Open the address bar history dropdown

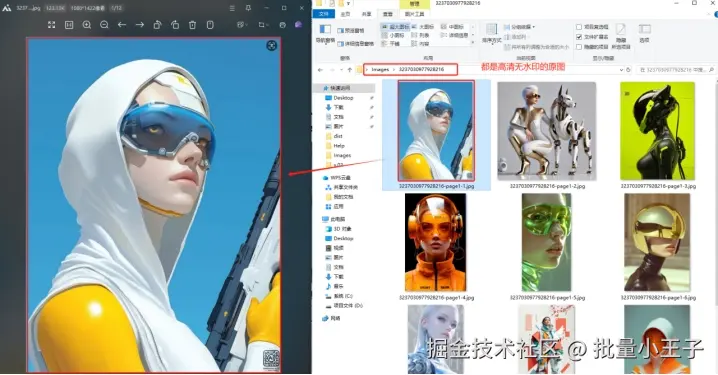[x=621, y=70]
